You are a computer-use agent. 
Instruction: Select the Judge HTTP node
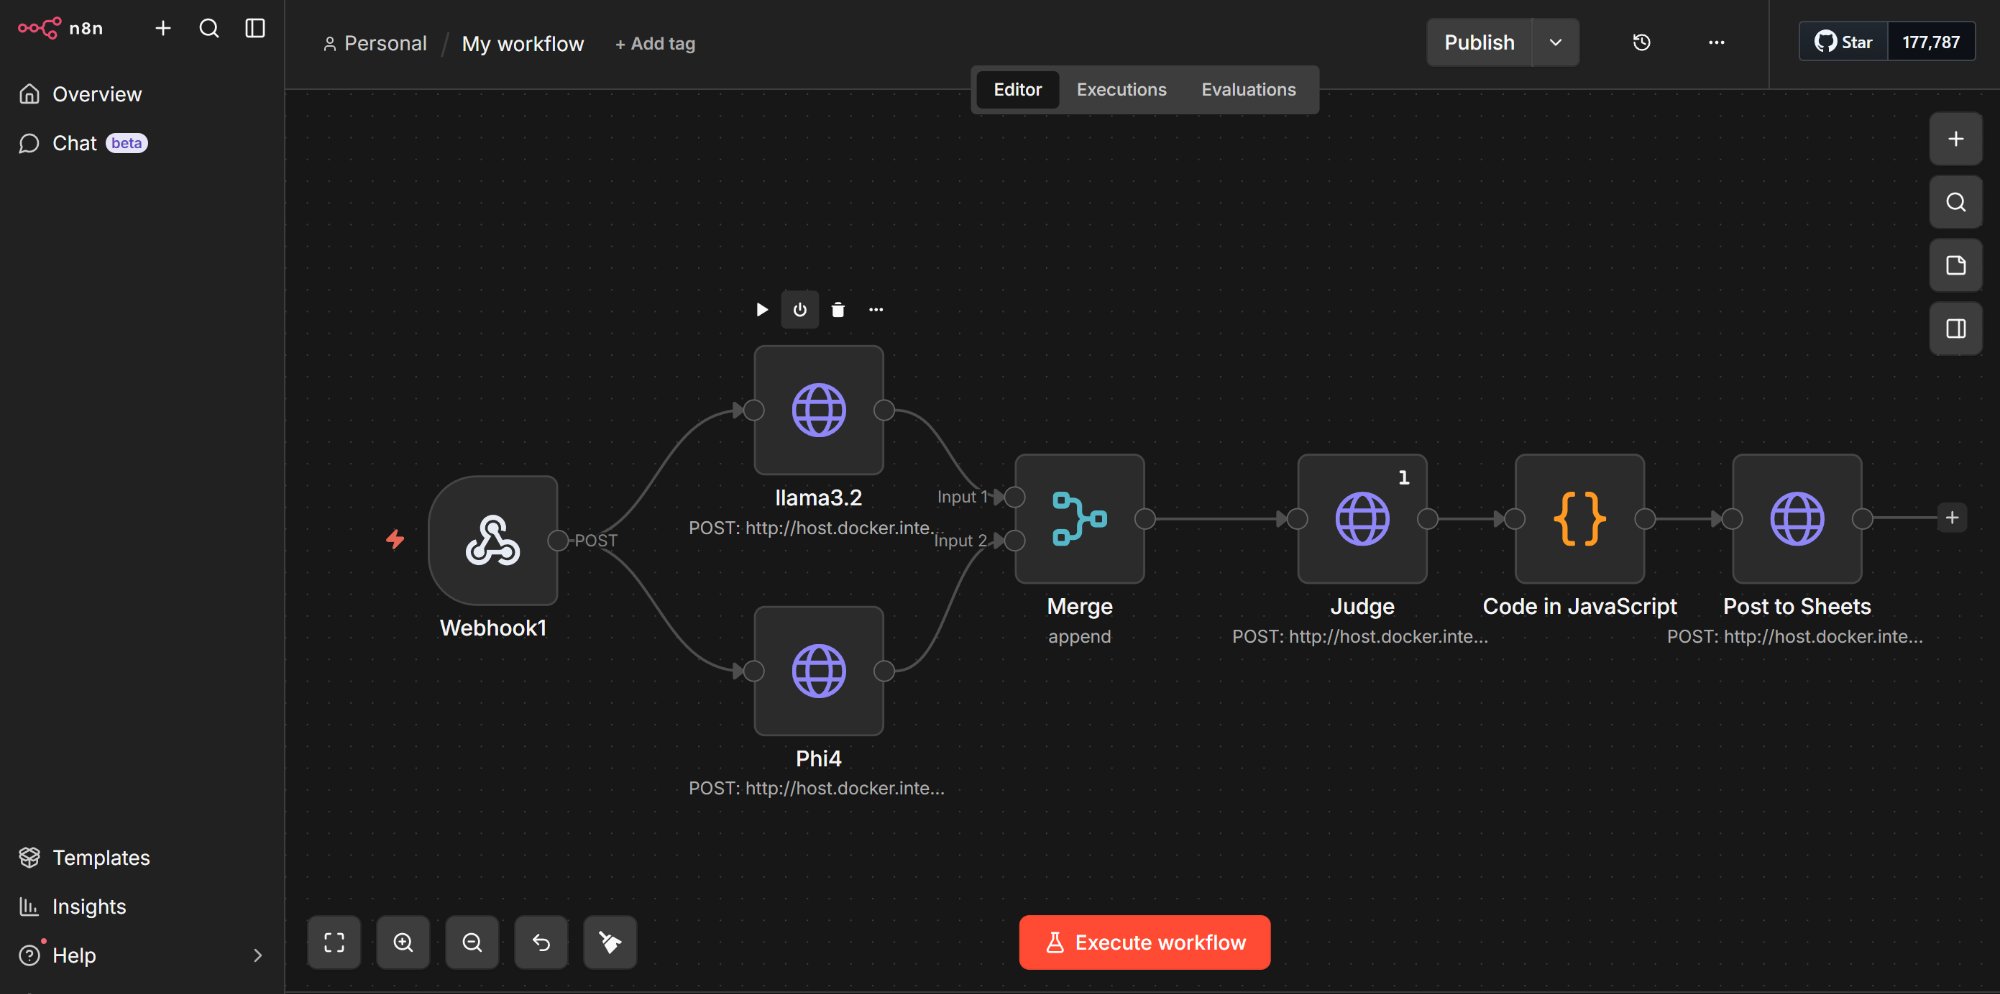pos(1362,519)
